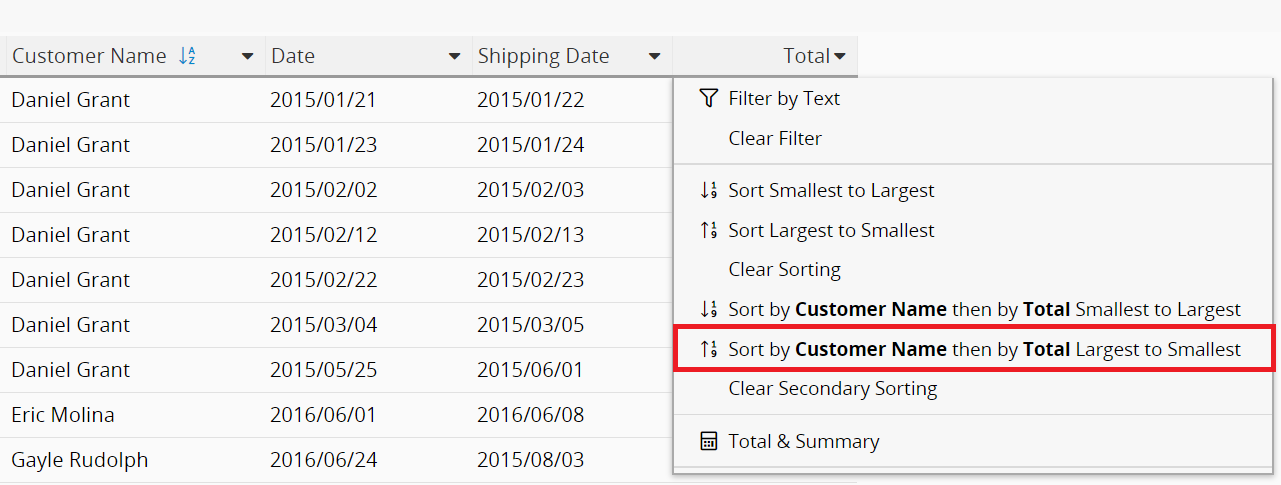Click the Eric Molina customer name cell
Screen dimensions: 1281x485
(x=63, y=414)
